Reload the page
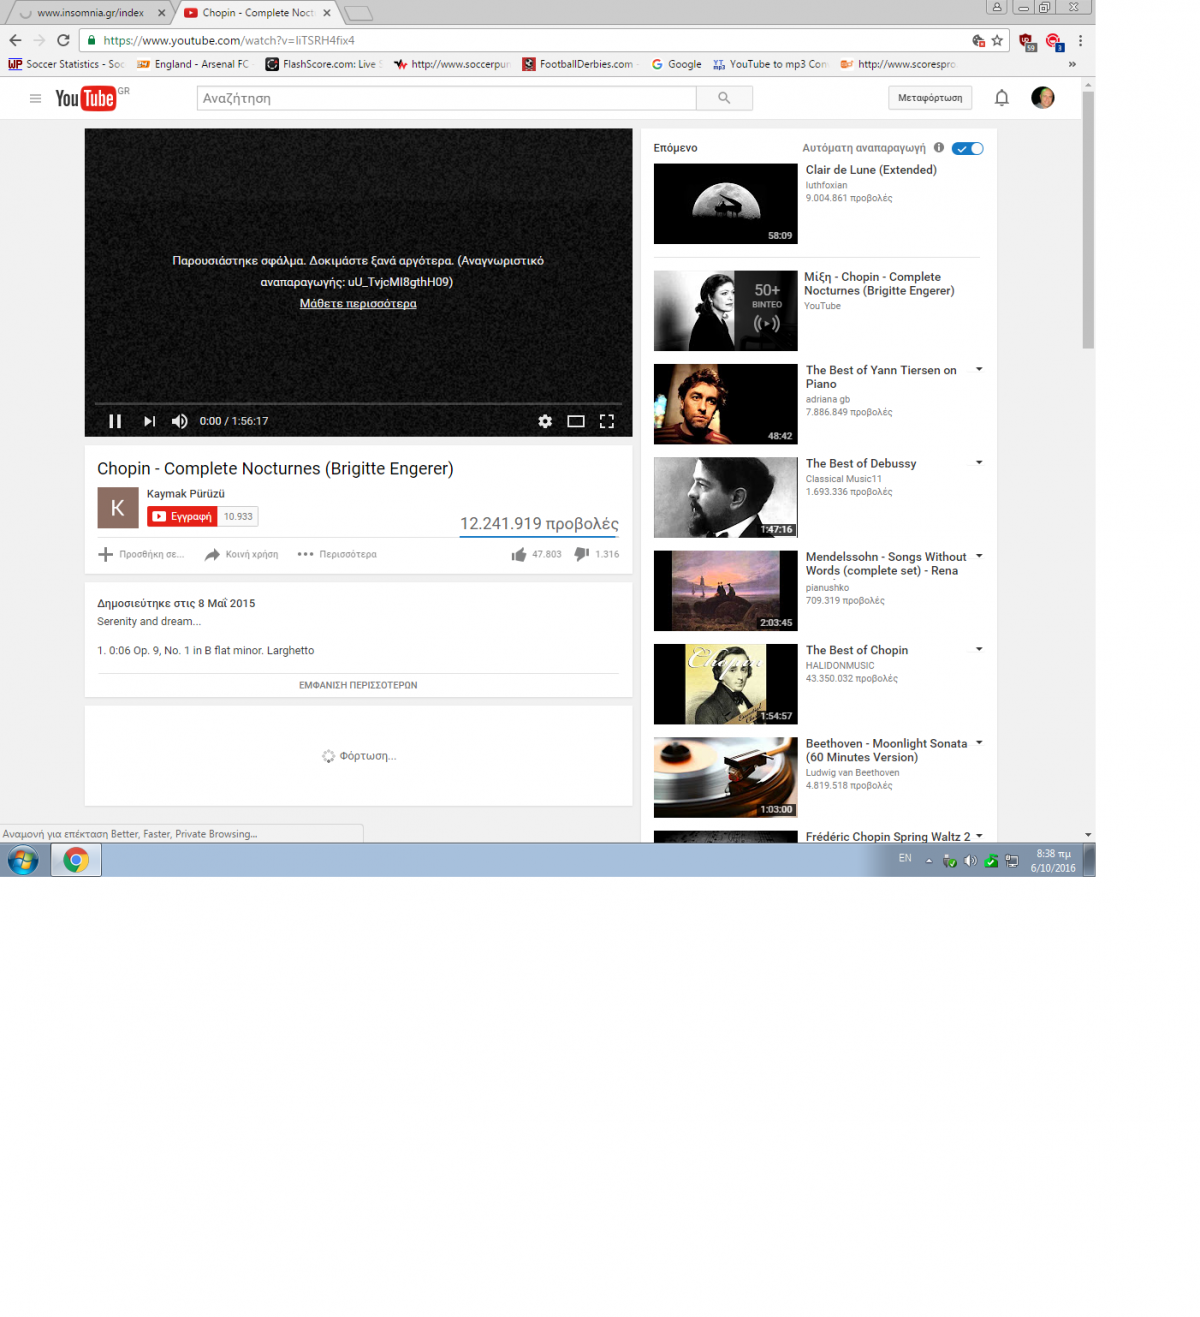 pyautogui.click(x=63, y=40)
